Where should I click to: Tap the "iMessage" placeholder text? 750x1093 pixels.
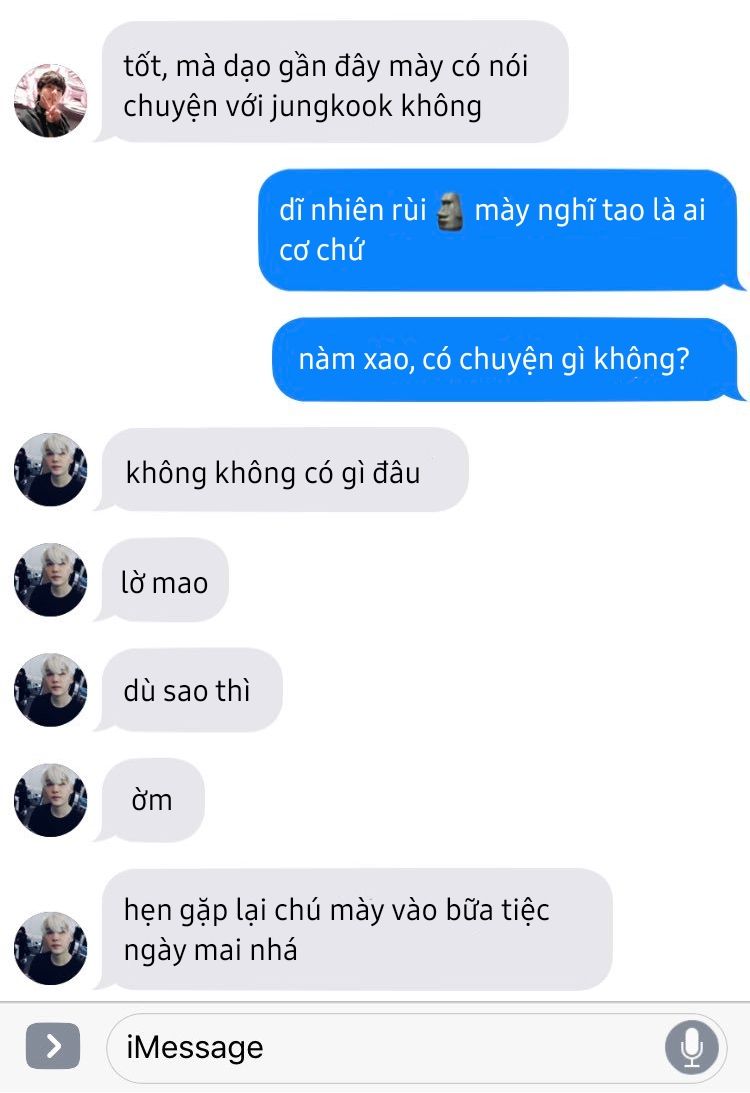(x=194, y=1047)
